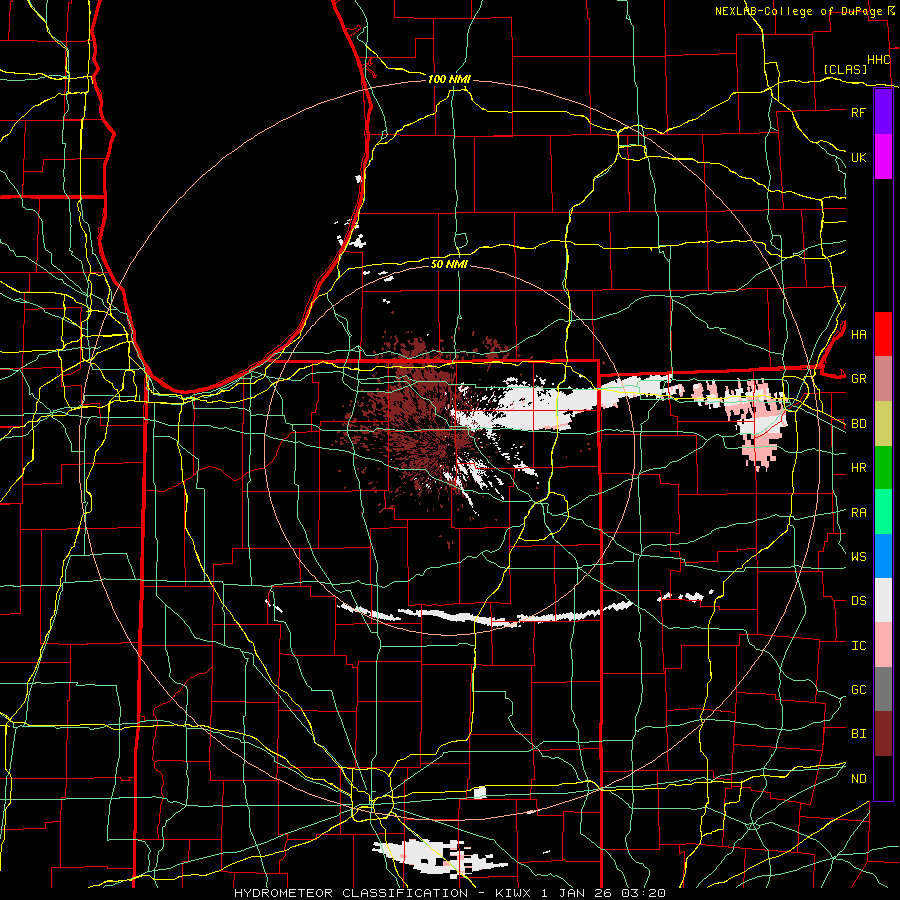Click the ND legend label
Image resolution: width=900 pixels, height=900 pixels.
coord(858,779)
